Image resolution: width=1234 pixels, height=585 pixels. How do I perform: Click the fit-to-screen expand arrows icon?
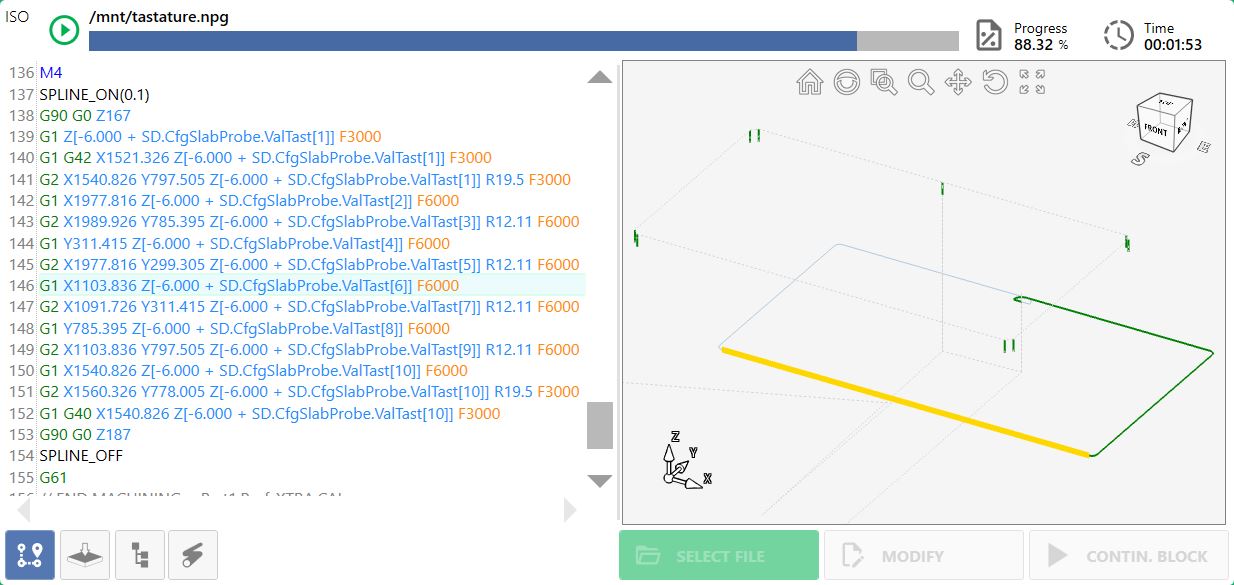(x=1032, y=82)
